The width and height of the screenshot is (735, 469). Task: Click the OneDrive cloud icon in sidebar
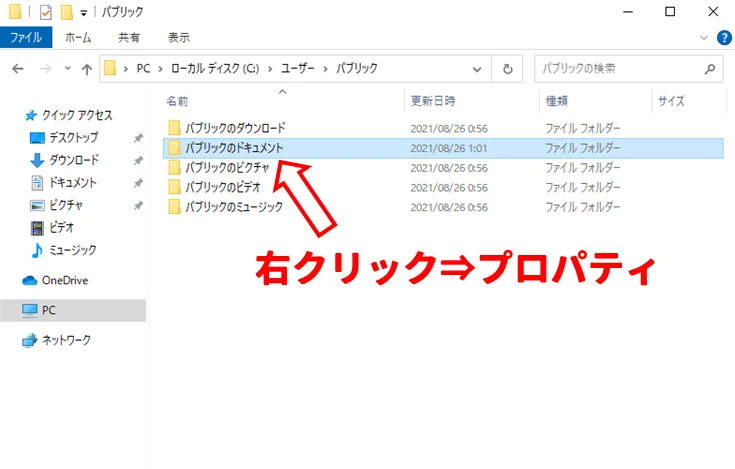point(30,280)
